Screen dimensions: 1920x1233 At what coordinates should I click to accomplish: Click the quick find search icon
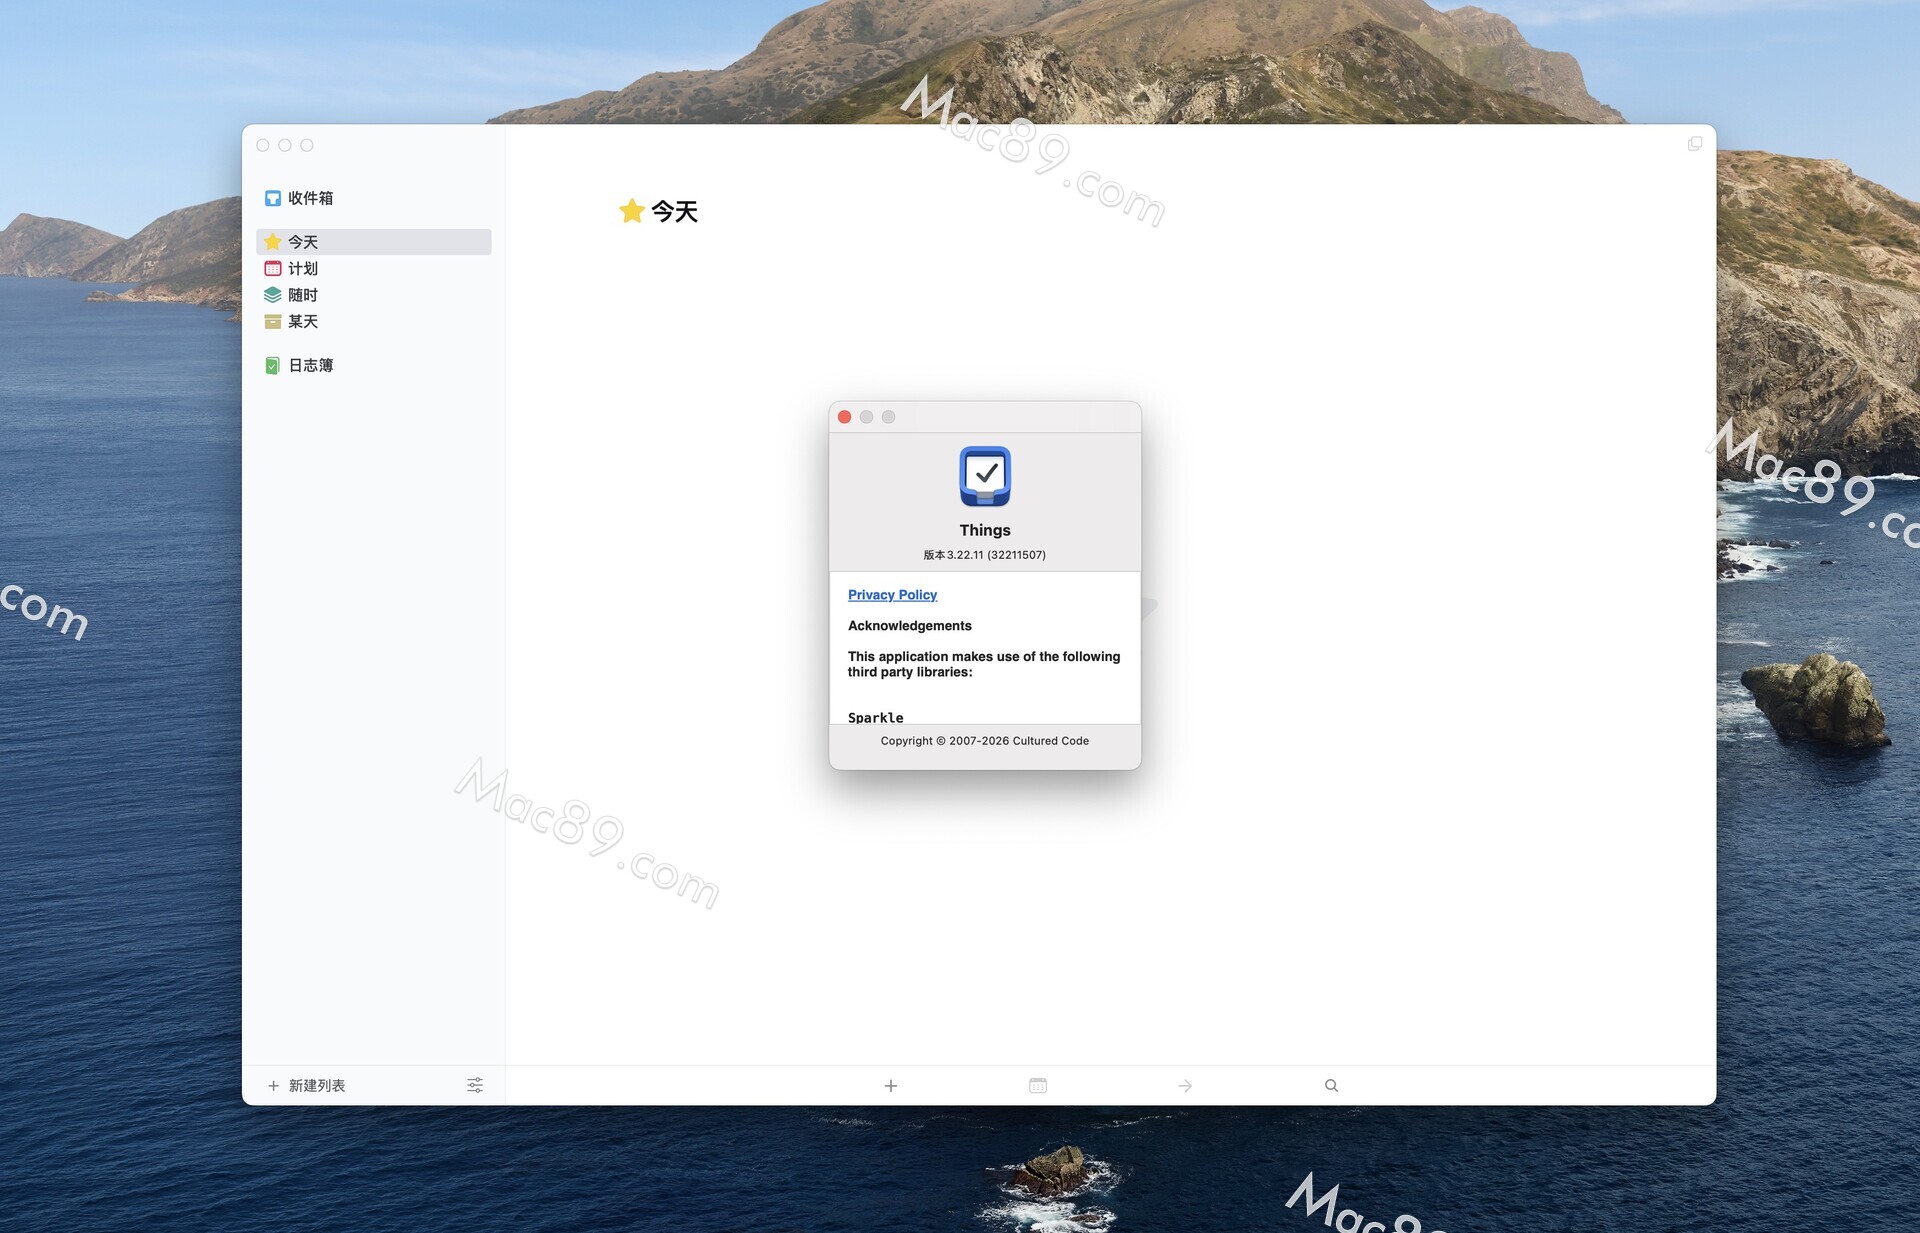[1331, 1085]
